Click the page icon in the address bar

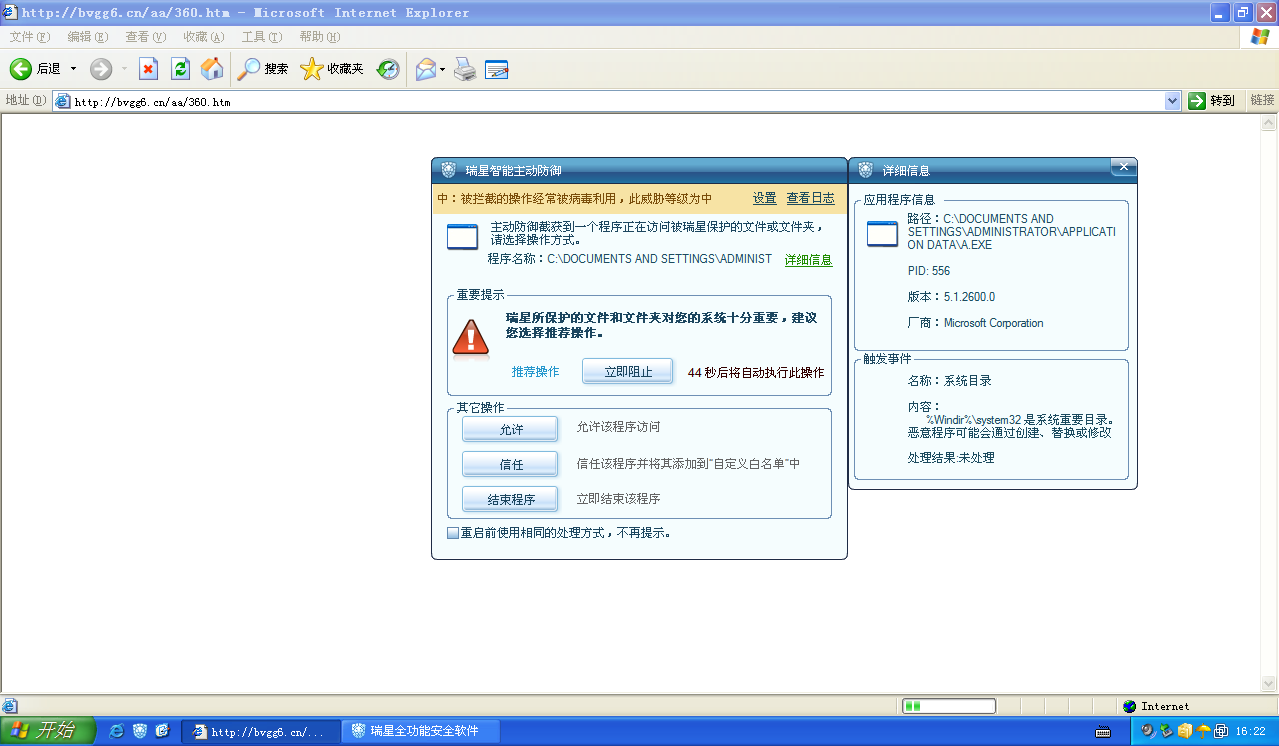pos(63,101)
